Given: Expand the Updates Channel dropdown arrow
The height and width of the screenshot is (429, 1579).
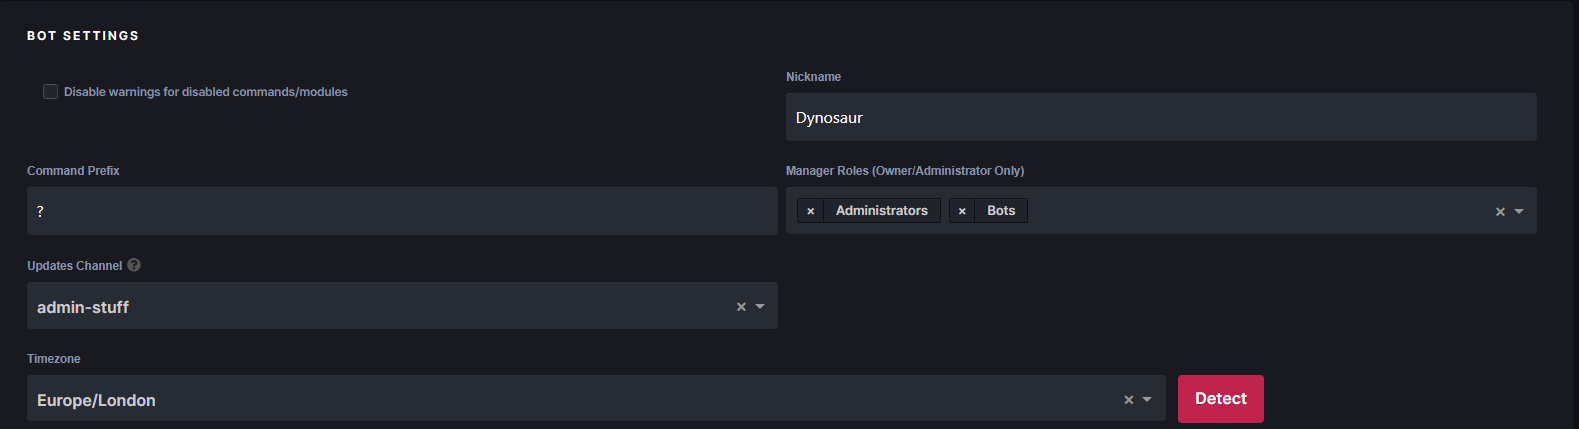Looking at the screenshot, I should point(760,307).
